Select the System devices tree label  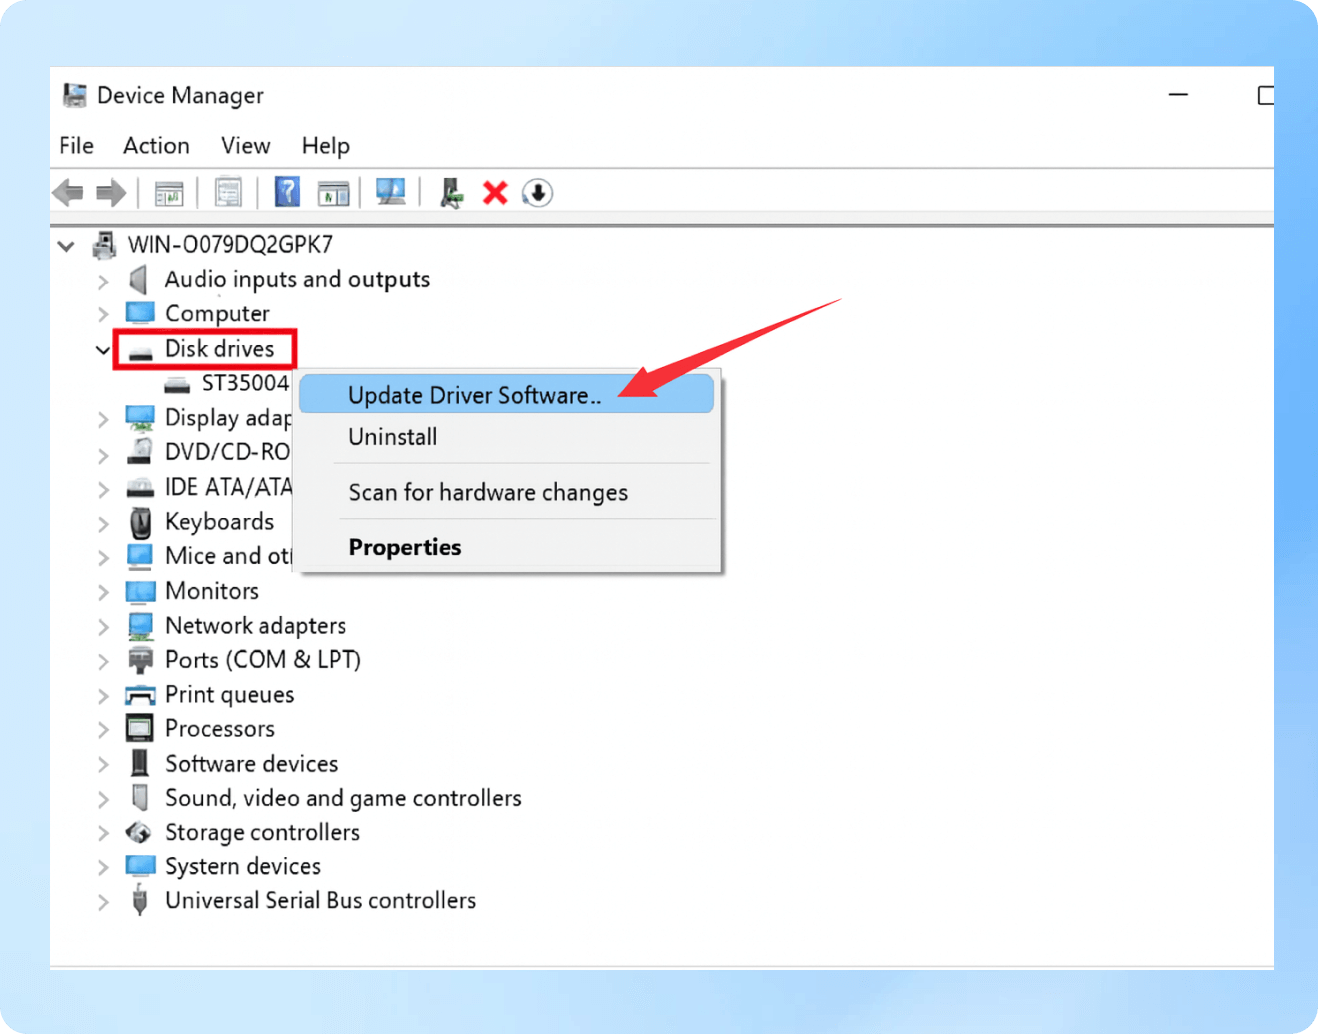243,867
